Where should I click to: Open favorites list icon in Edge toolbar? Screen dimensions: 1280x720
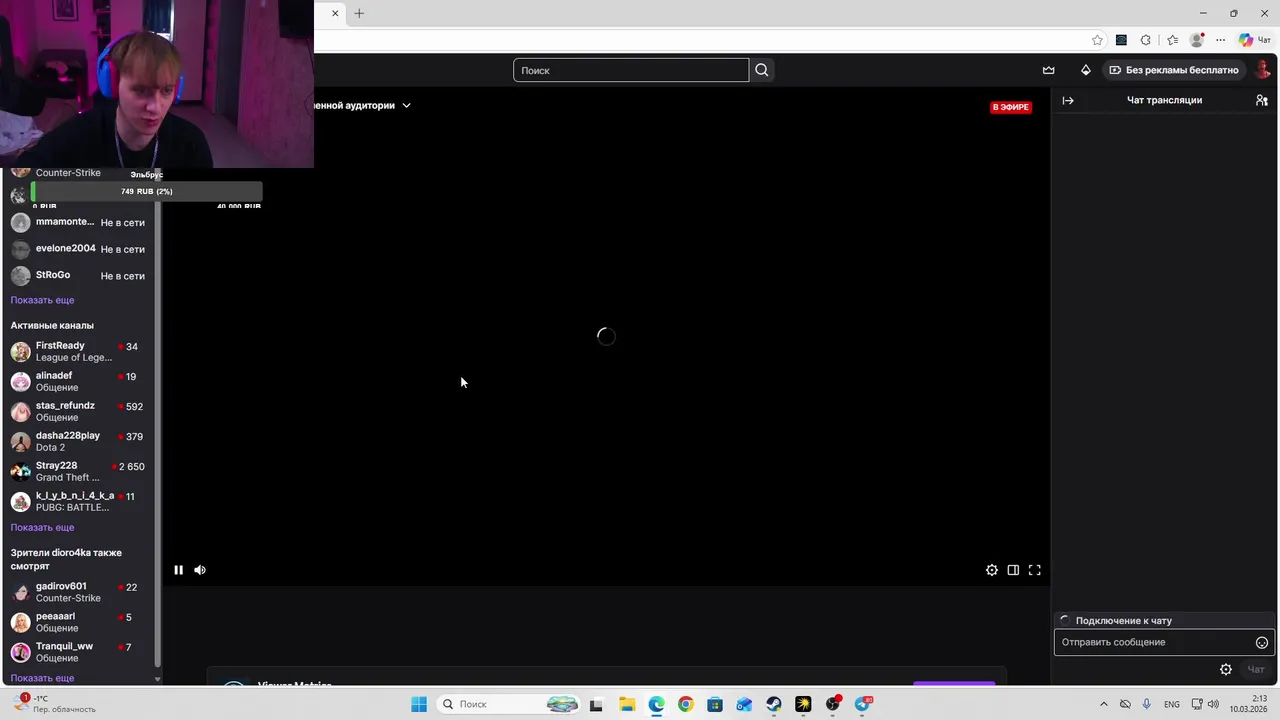point(1172,40)
